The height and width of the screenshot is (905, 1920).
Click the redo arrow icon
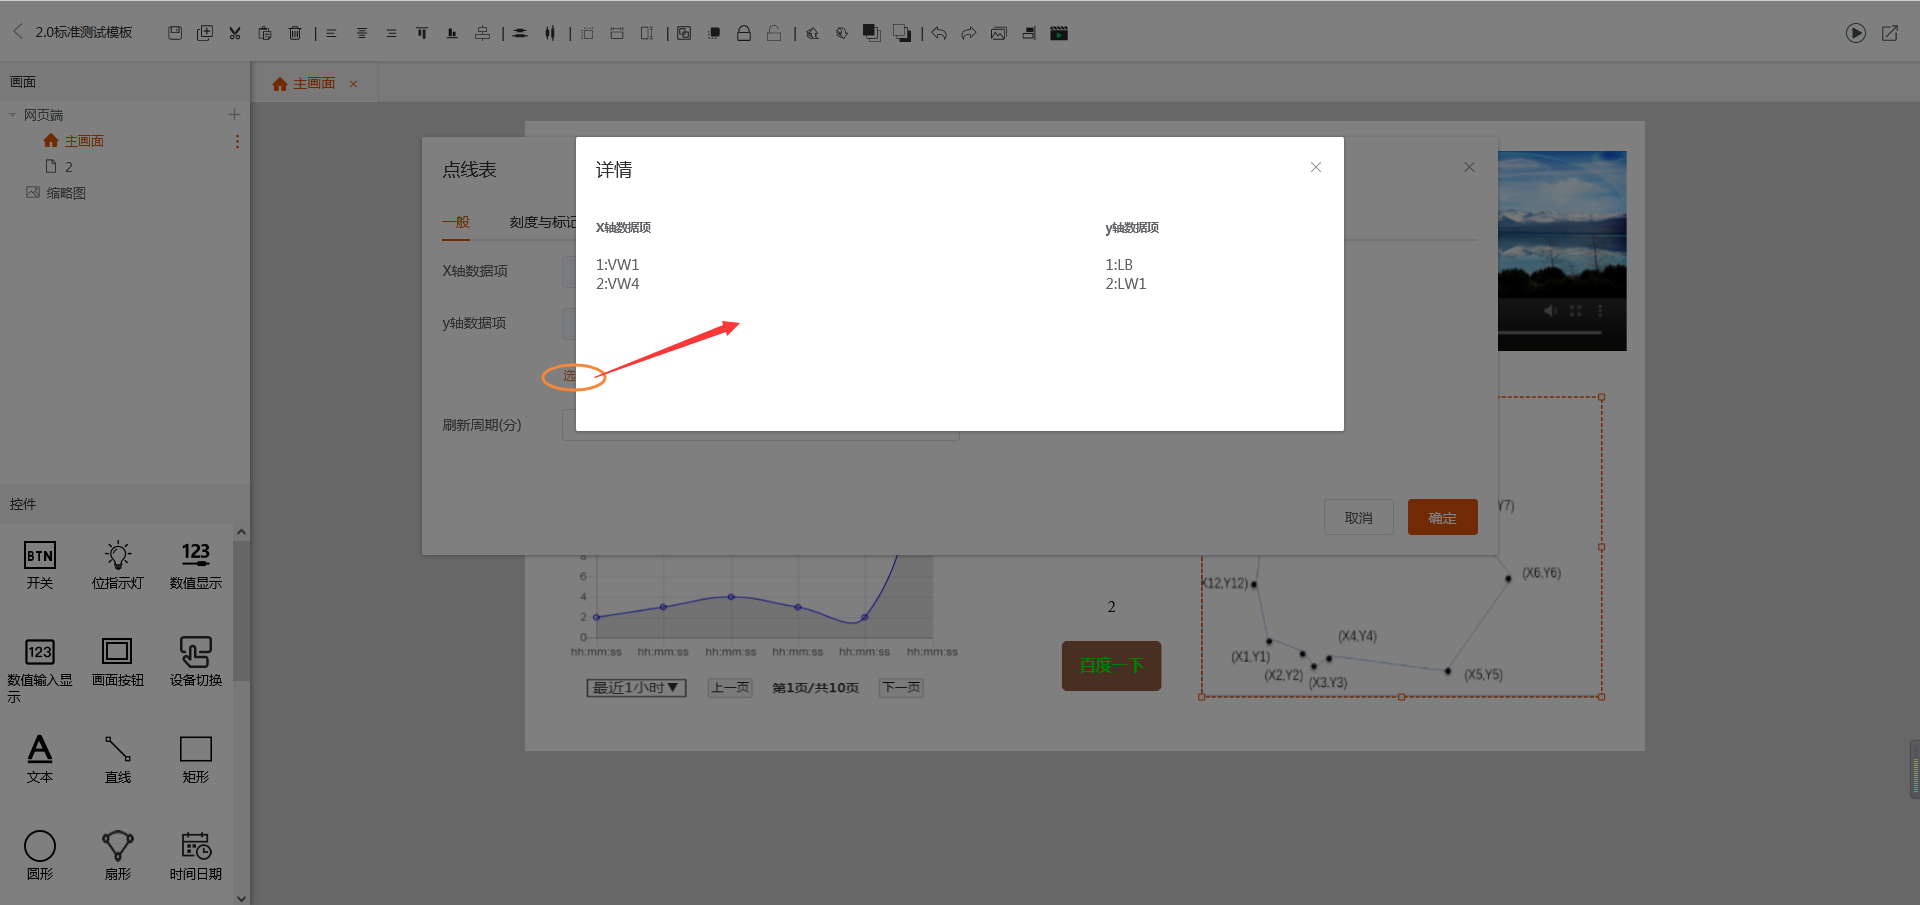[x=969, y=33]
